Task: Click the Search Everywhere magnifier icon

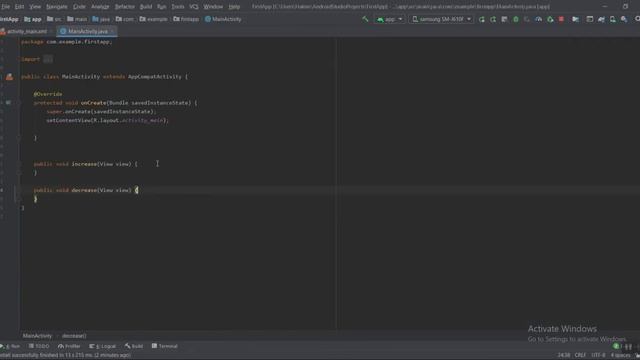Action: 637,19
